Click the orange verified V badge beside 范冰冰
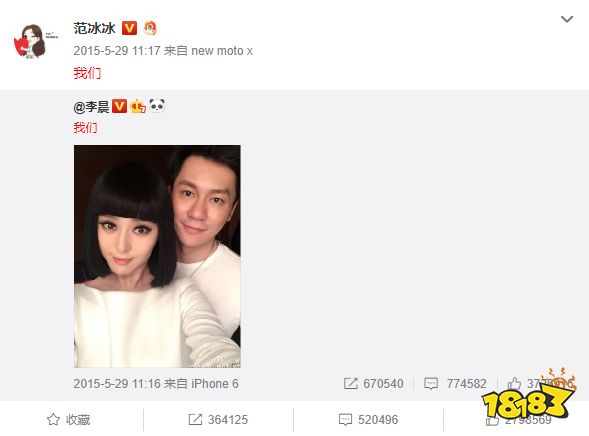 pyautogui.click(x=129, y=28)
